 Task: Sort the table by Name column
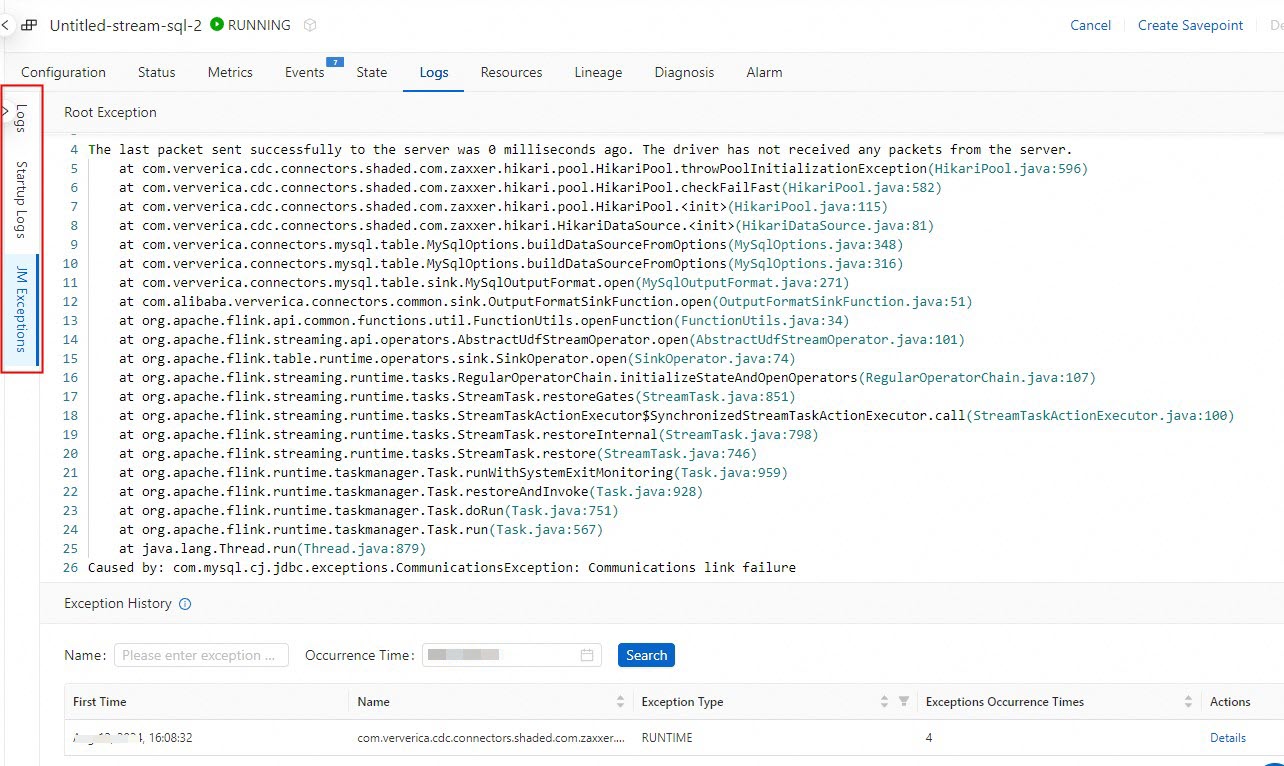pos(620,702)
